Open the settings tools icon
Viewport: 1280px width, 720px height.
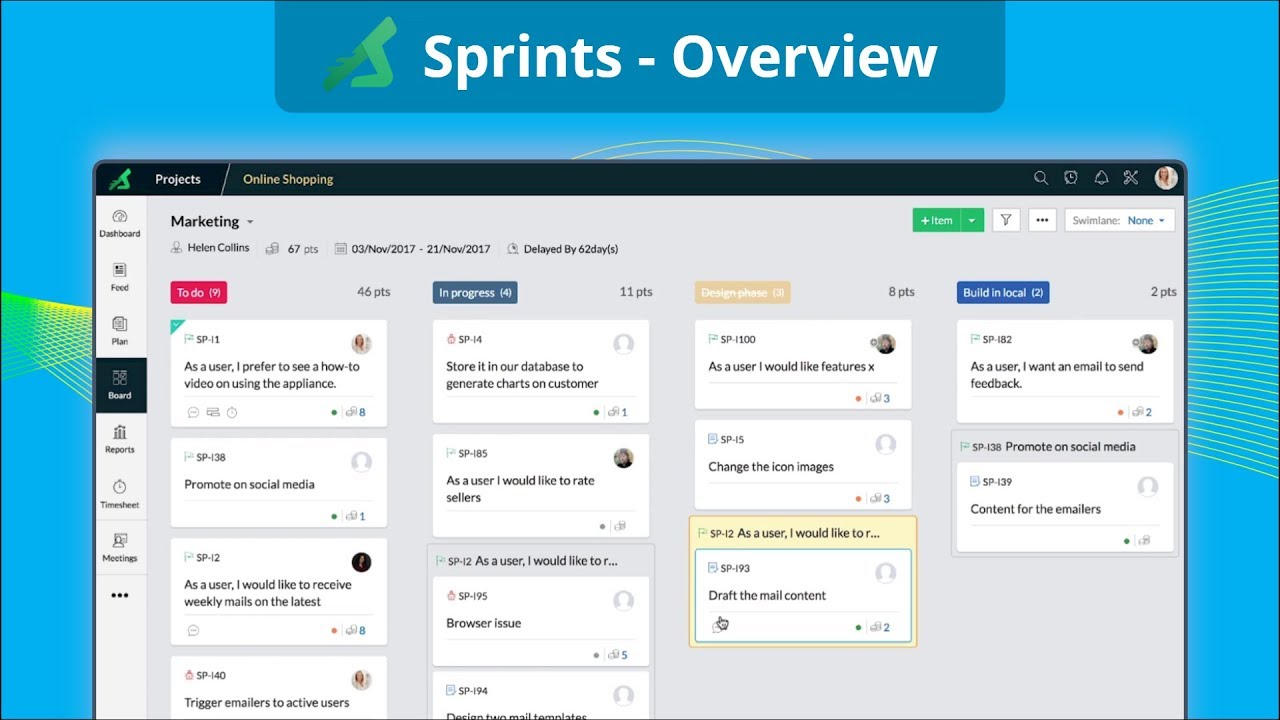click(1131, 178)
